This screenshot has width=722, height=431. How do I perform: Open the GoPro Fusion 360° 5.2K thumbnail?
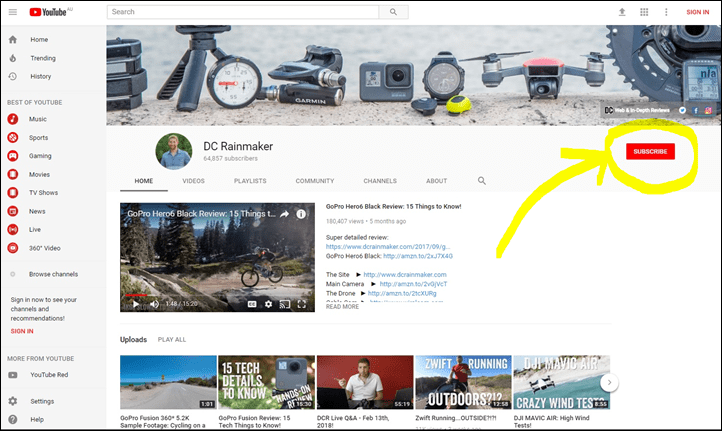pyautogui.click(x=168, y=382)
